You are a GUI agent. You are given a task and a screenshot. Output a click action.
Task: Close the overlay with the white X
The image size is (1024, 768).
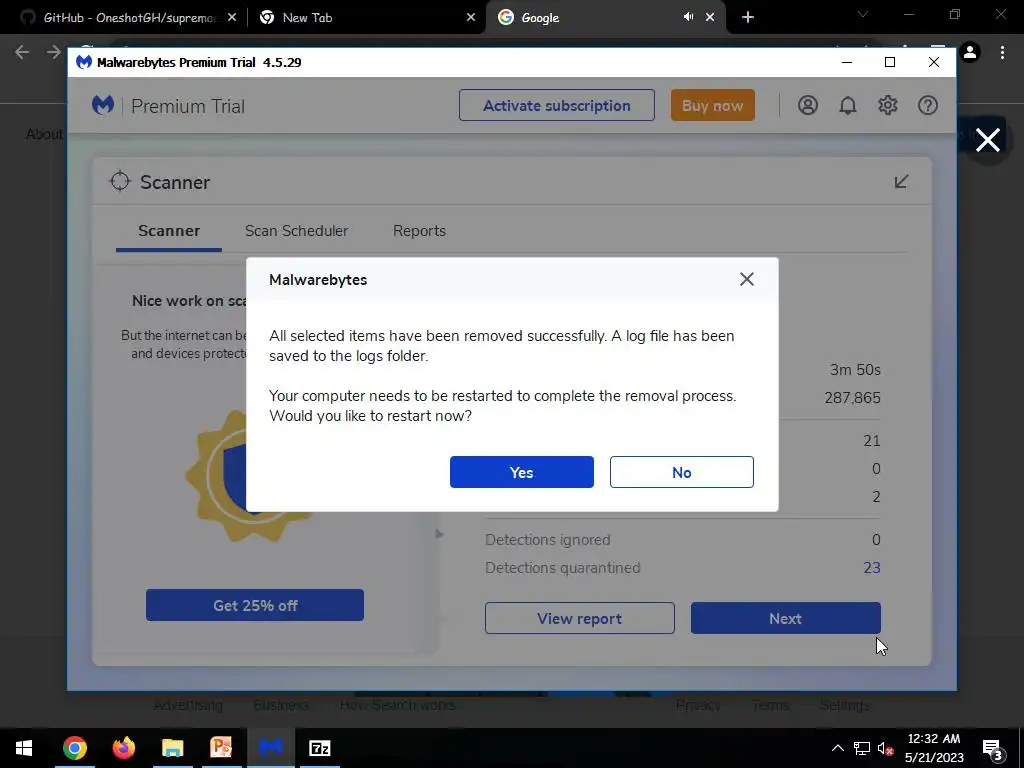click(987, 140)
